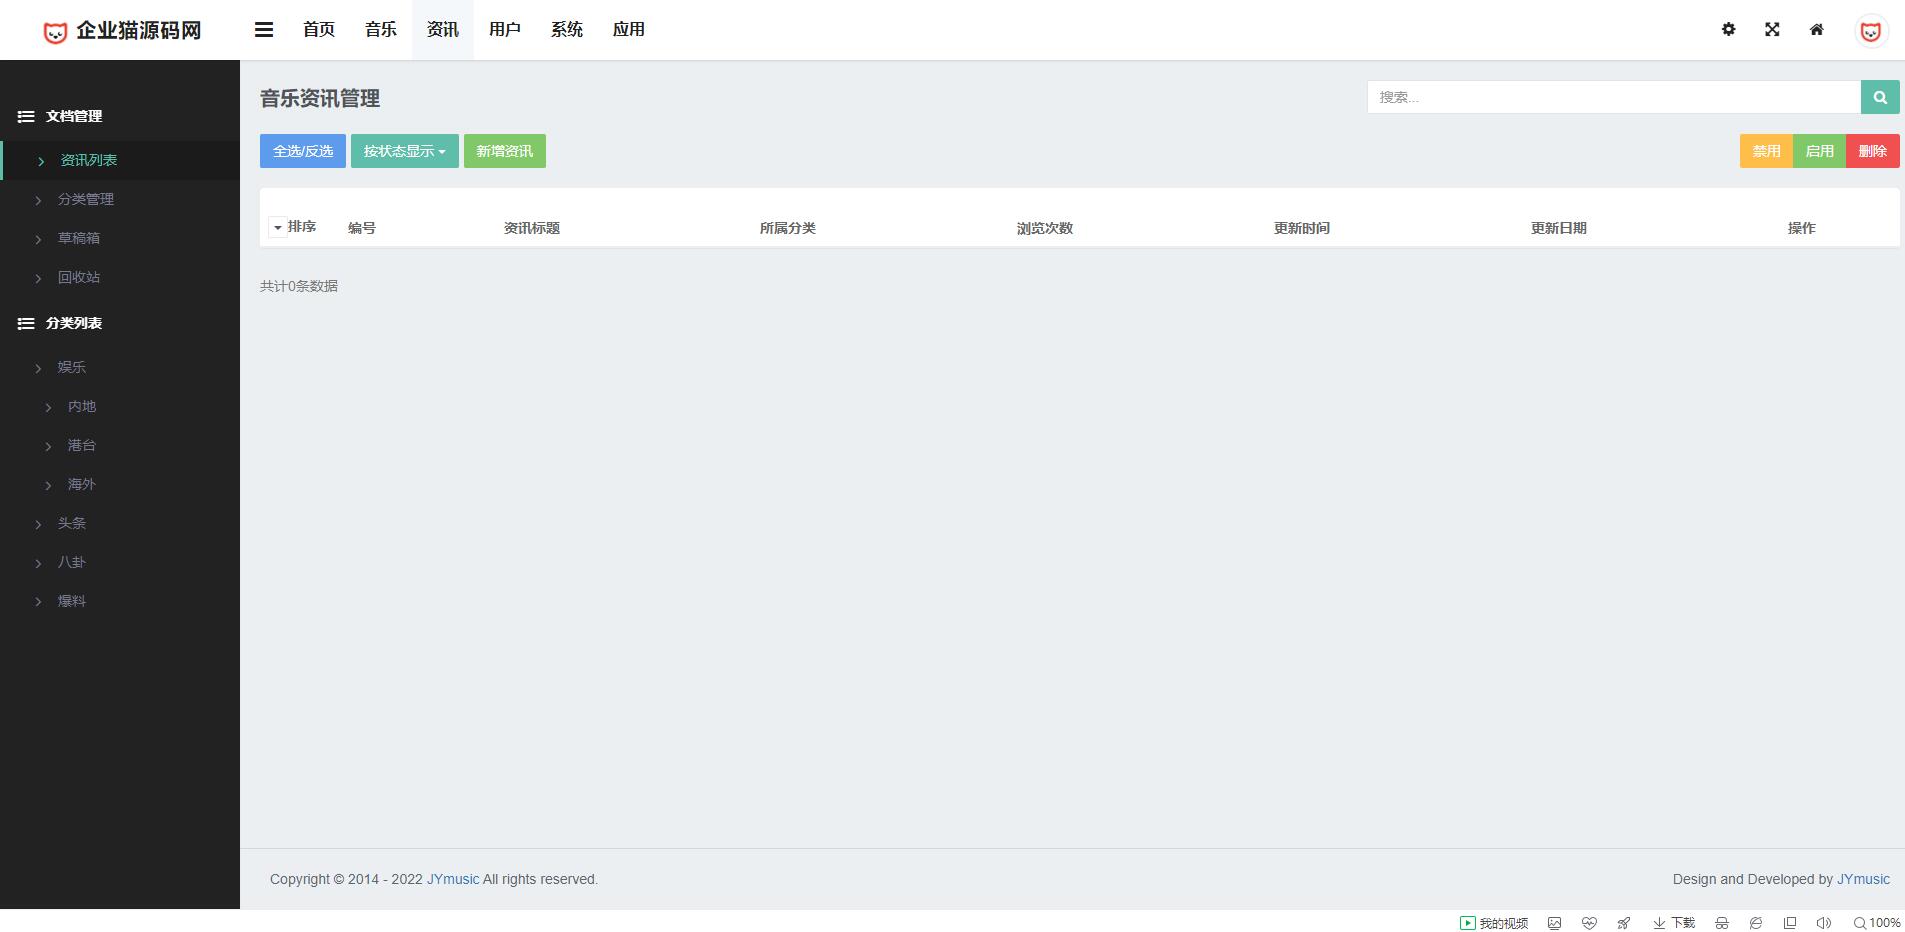Open JYmusic link after Design and Developed by

(x=1863, y=880)
